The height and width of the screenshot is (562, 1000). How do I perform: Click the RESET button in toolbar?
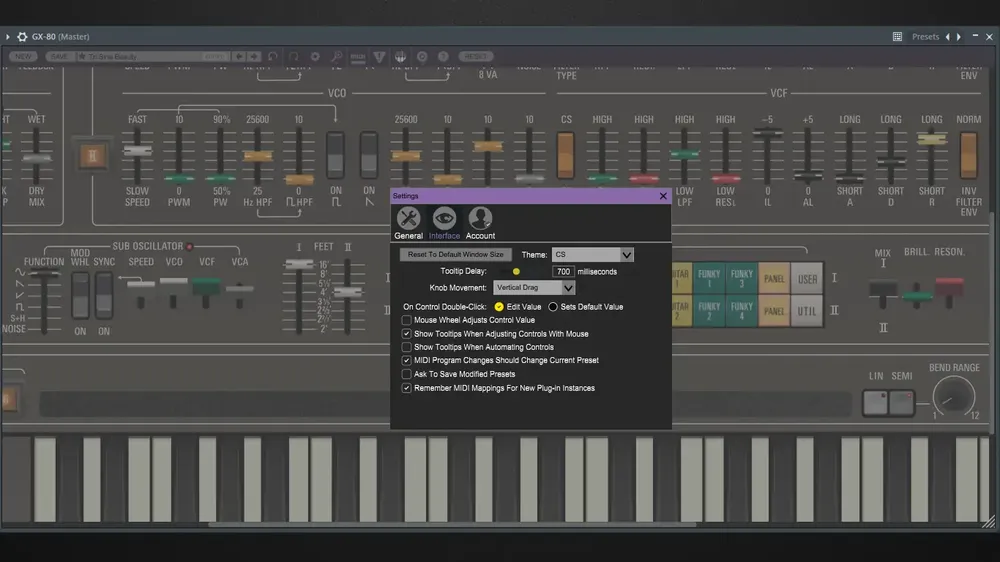pos(476,57)
